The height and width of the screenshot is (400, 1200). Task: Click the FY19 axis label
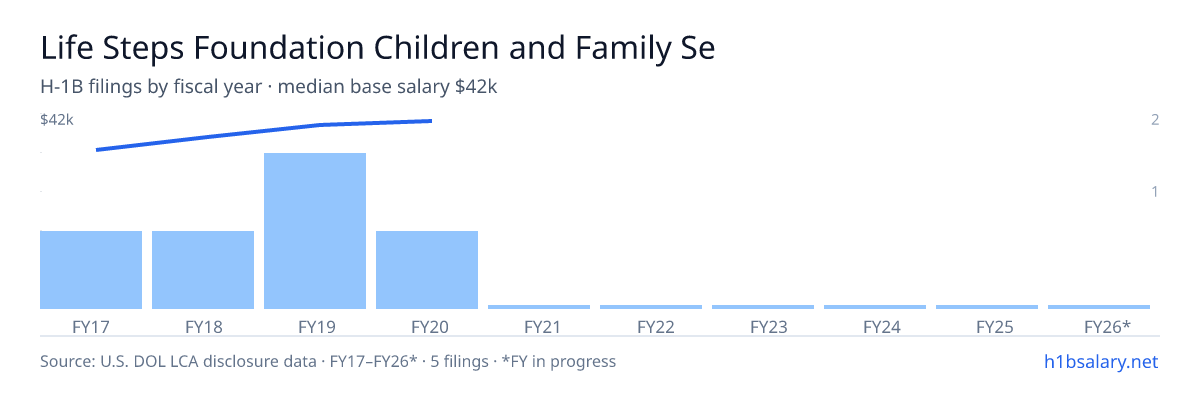[x=315, y=327]
